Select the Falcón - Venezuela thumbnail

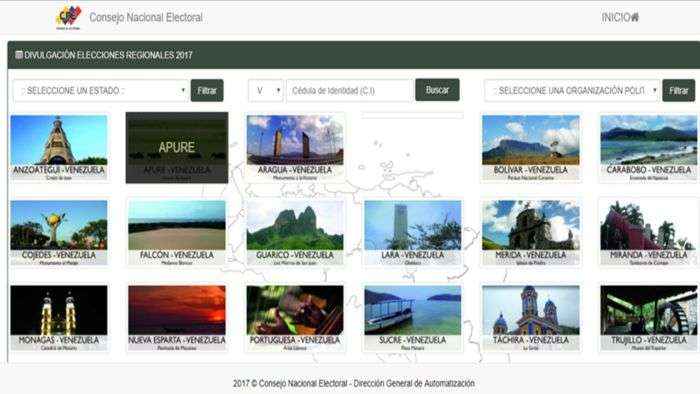coord(177,232)
